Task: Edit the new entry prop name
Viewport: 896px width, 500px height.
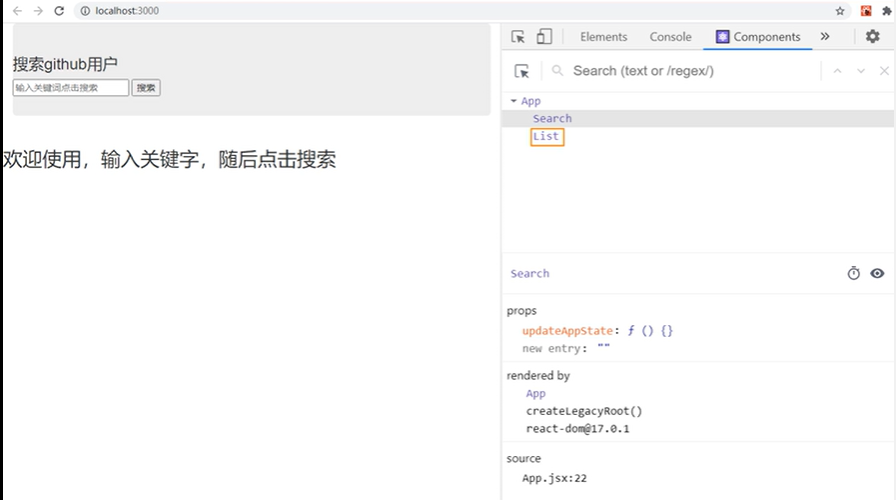Action: tap(551, 349)
